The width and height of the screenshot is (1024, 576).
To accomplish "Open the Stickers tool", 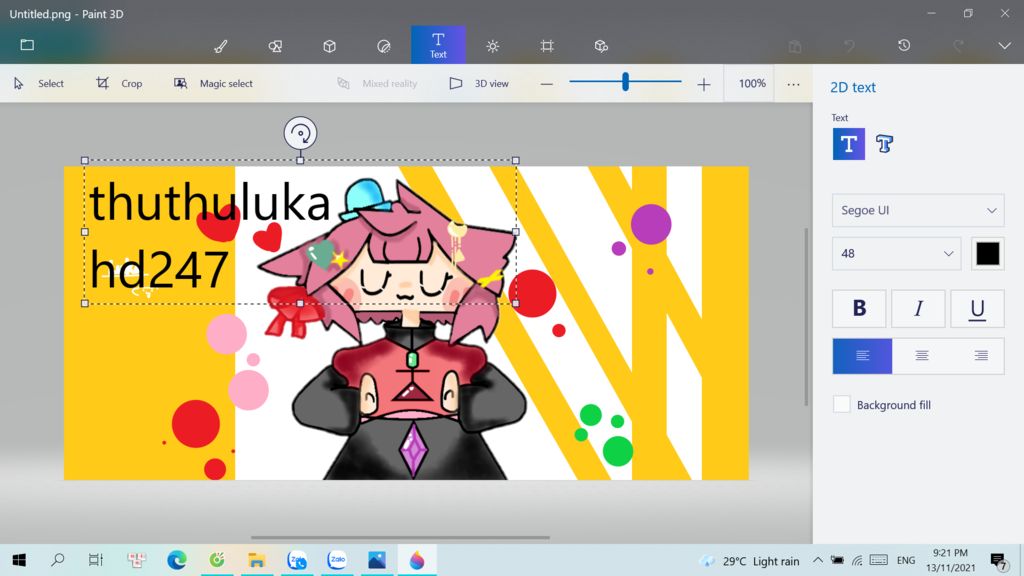I will click(383, 46).
